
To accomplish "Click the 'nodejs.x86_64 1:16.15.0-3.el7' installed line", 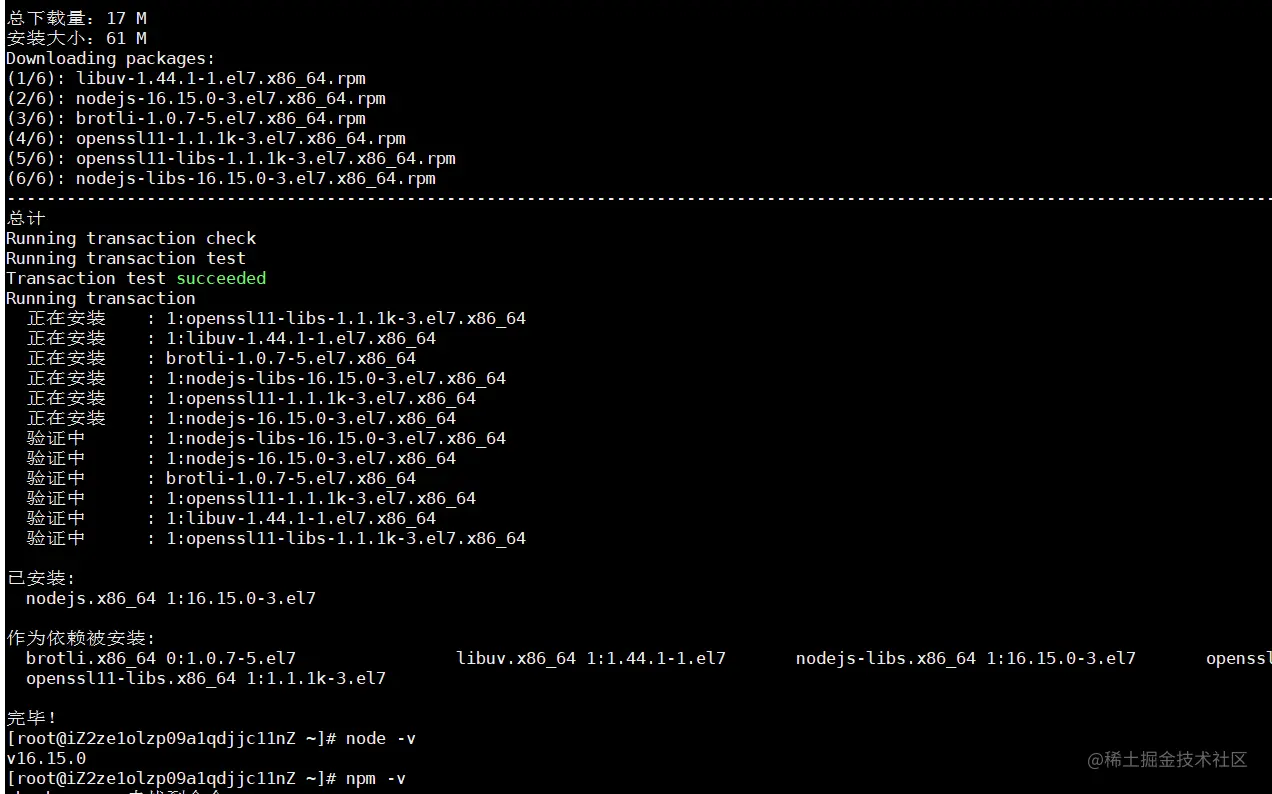I will 170,598.
